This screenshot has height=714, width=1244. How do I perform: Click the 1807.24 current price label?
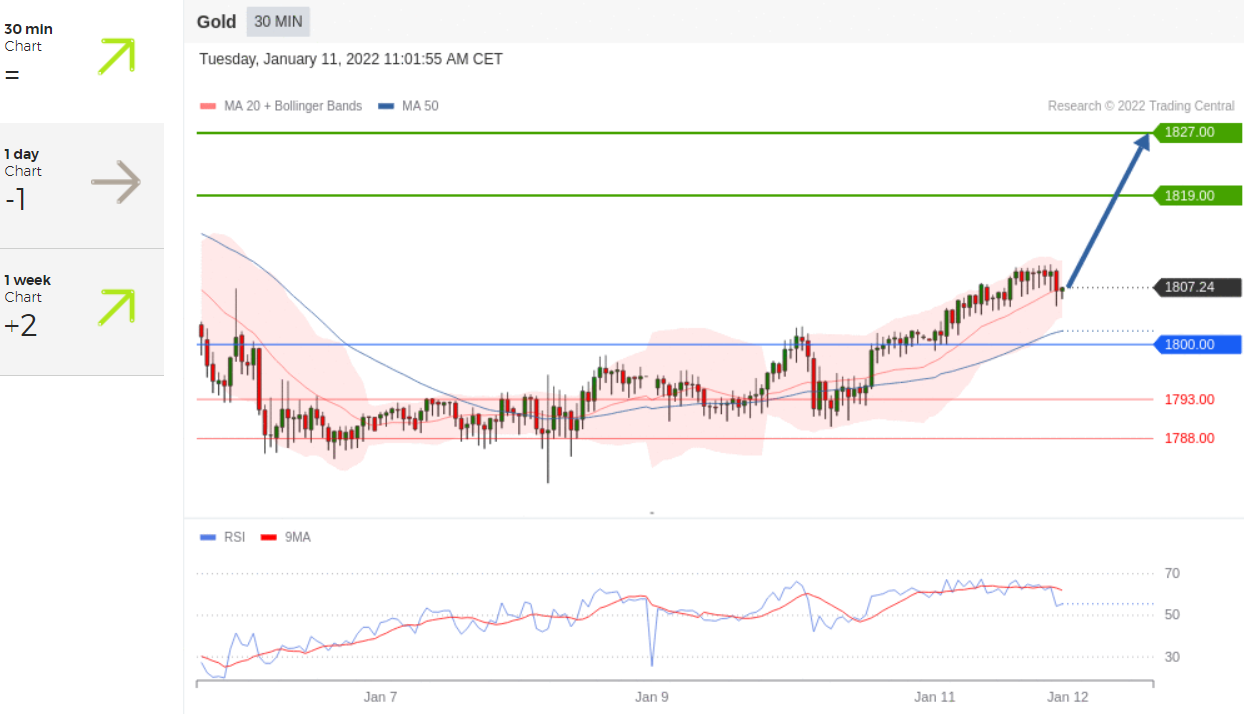coord(1196,287)
